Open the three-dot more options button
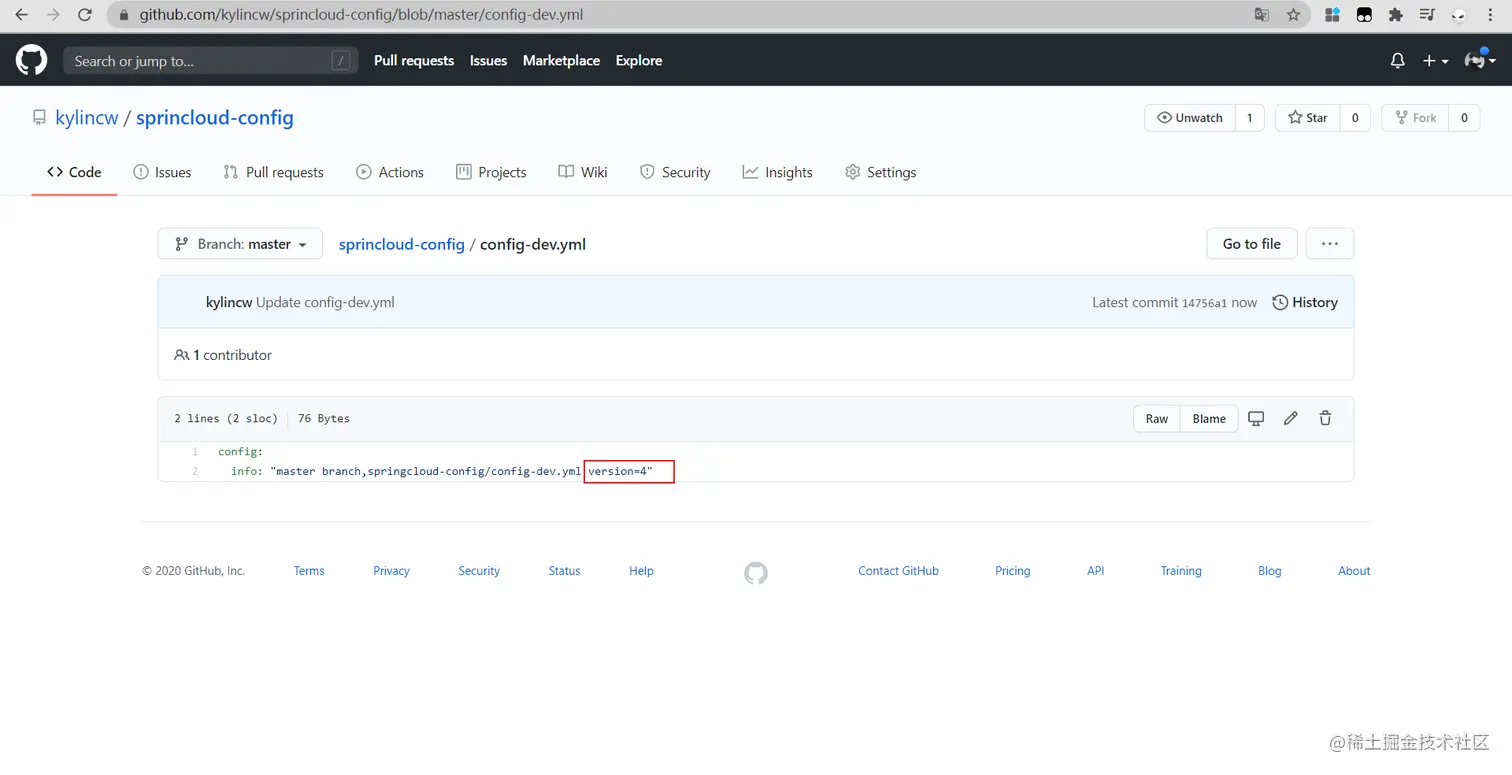Screen dimensions: 1512x775 (x=1329, y=244)
